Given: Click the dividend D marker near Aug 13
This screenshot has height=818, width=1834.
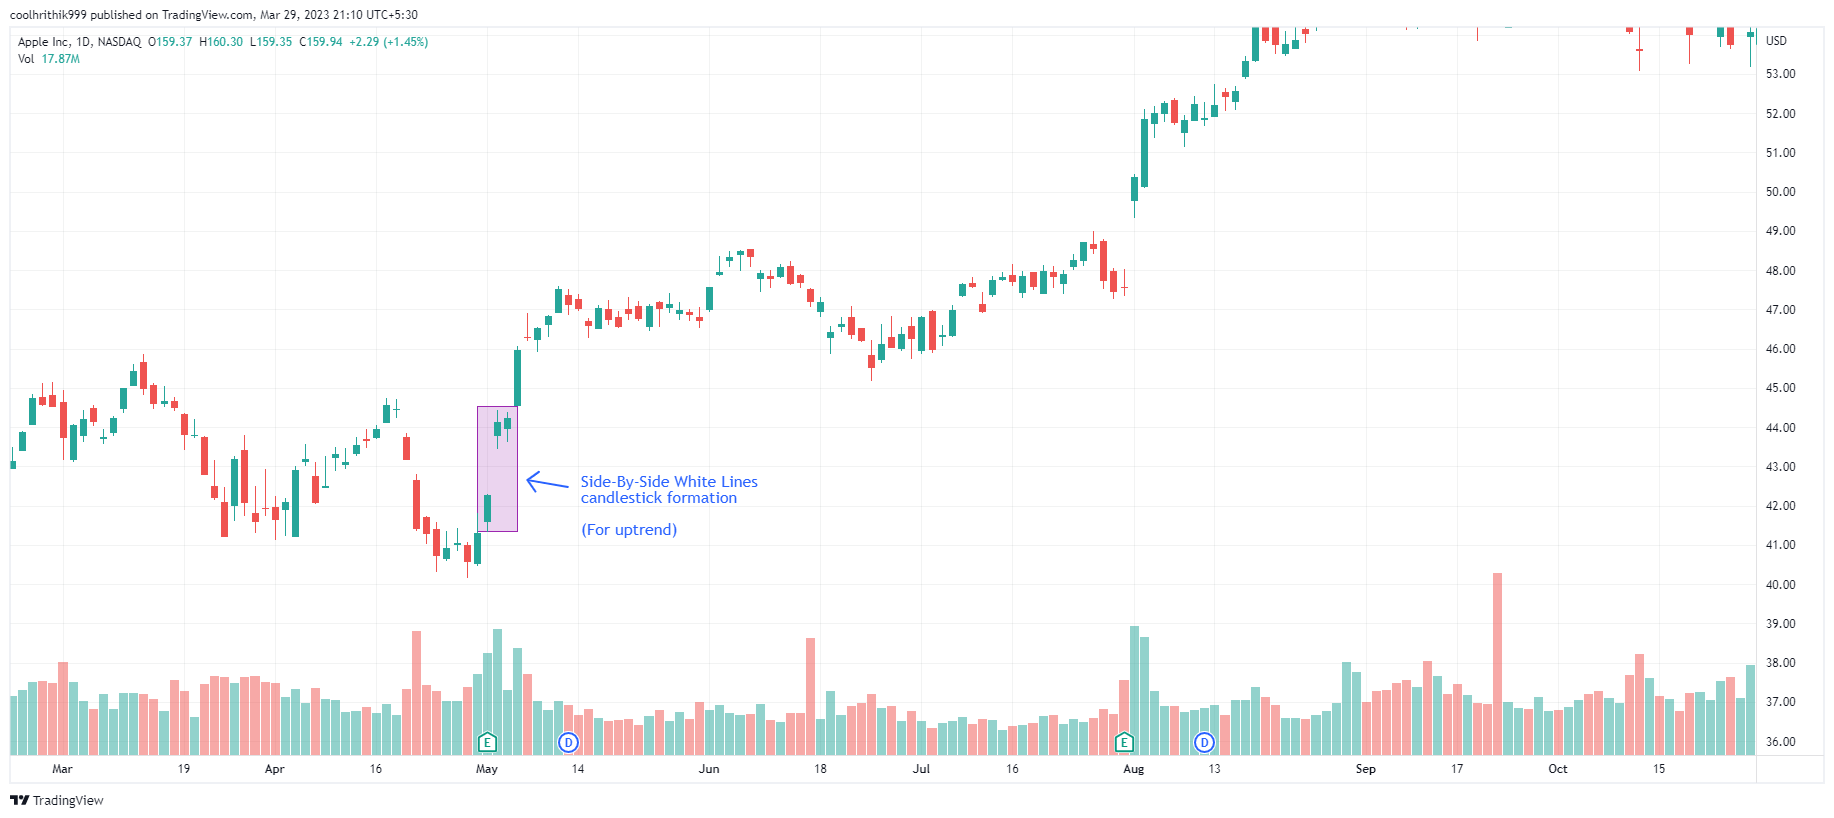Looking at the screenshot, I should tap(1205, 742).
